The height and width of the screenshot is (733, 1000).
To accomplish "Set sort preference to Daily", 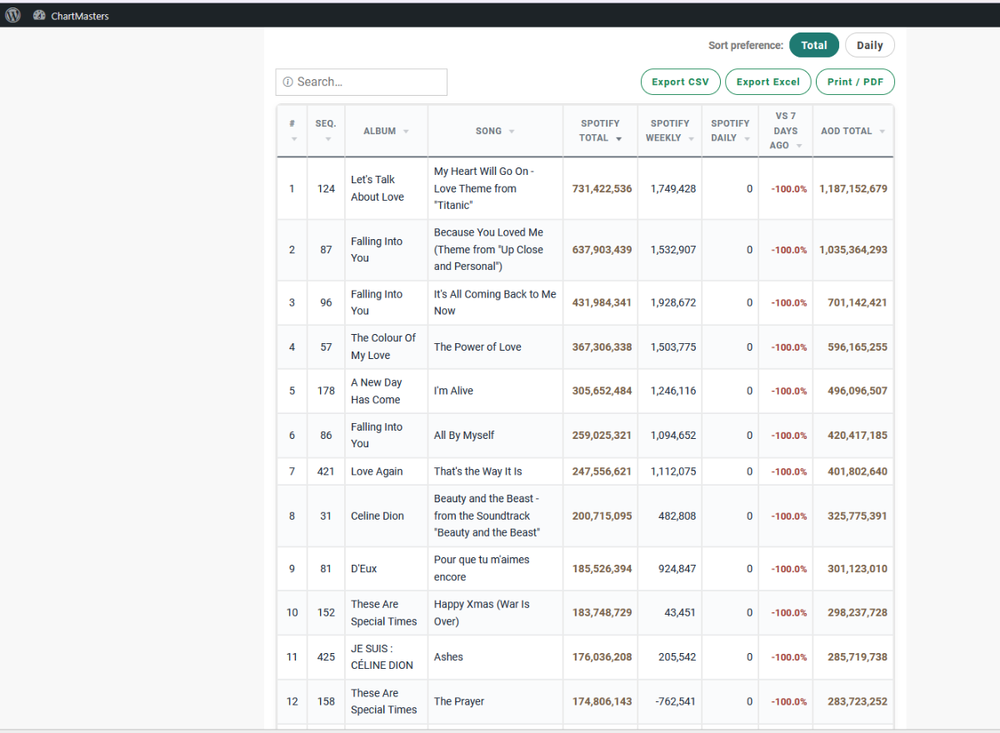I will (870, 45).
